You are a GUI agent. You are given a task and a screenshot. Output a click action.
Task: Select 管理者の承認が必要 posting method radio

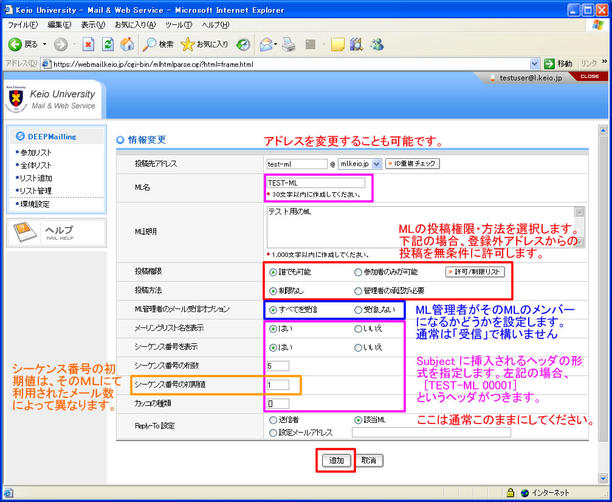click(359, 290)
